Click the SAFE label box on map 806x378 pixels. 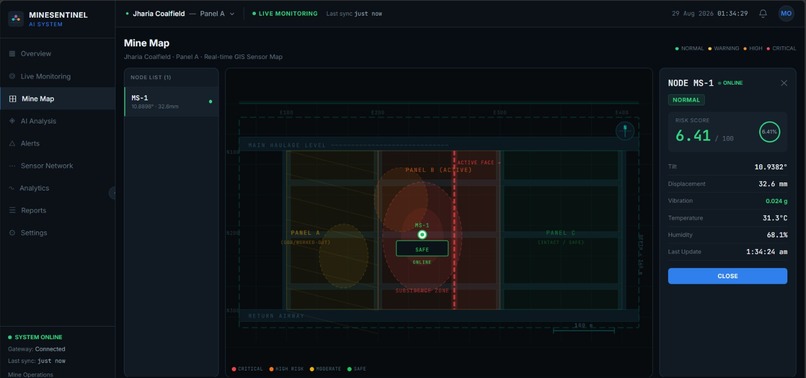click(x=422, y=249)
